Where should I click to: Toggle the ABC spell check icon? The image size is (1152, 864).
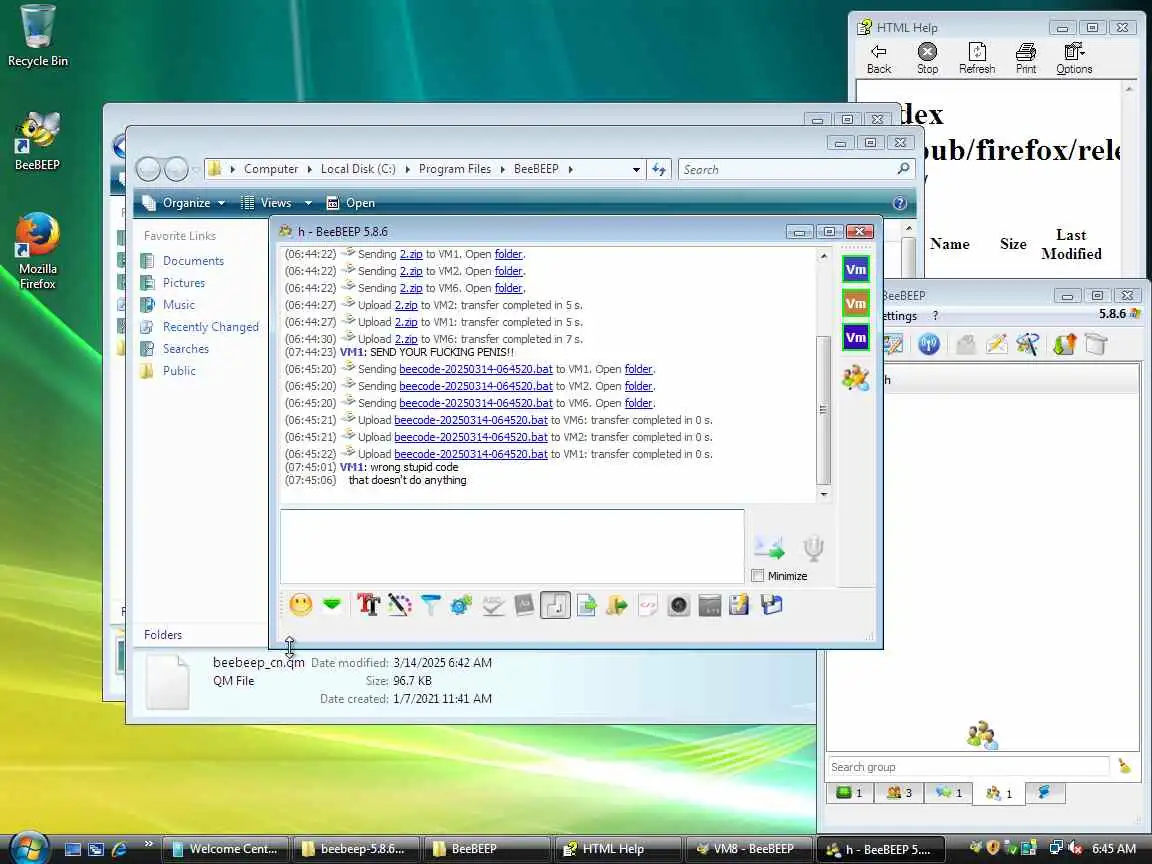point(493,605)
